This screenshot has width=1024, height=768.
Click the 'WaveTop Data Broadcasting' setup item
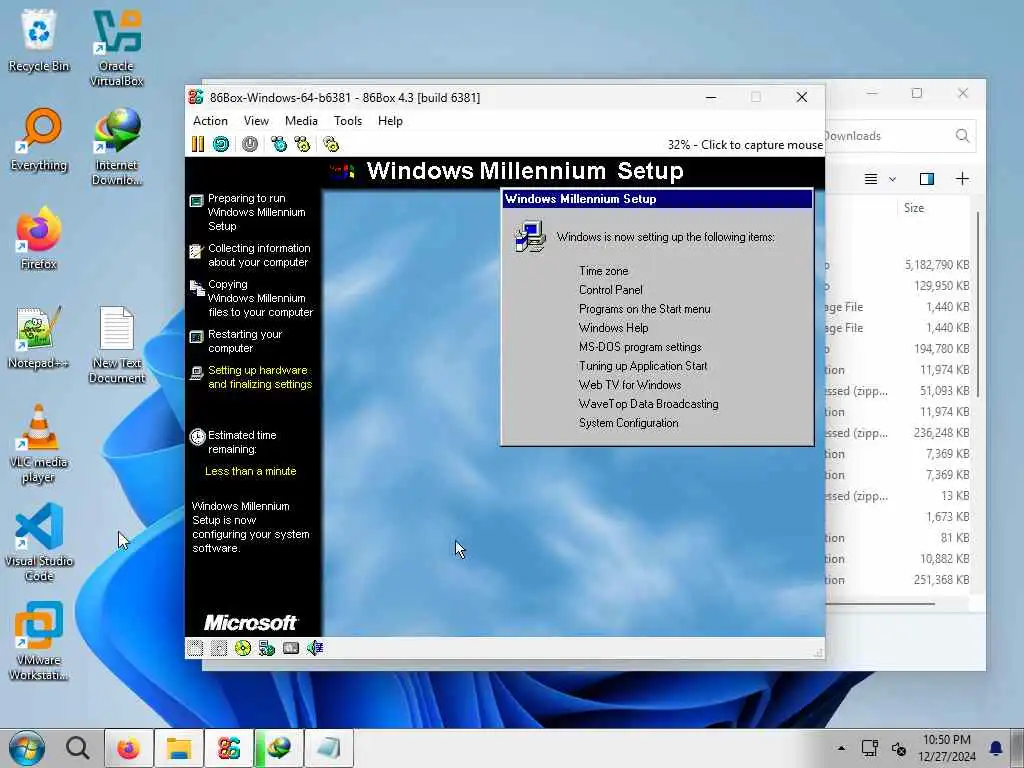point(648,404)
